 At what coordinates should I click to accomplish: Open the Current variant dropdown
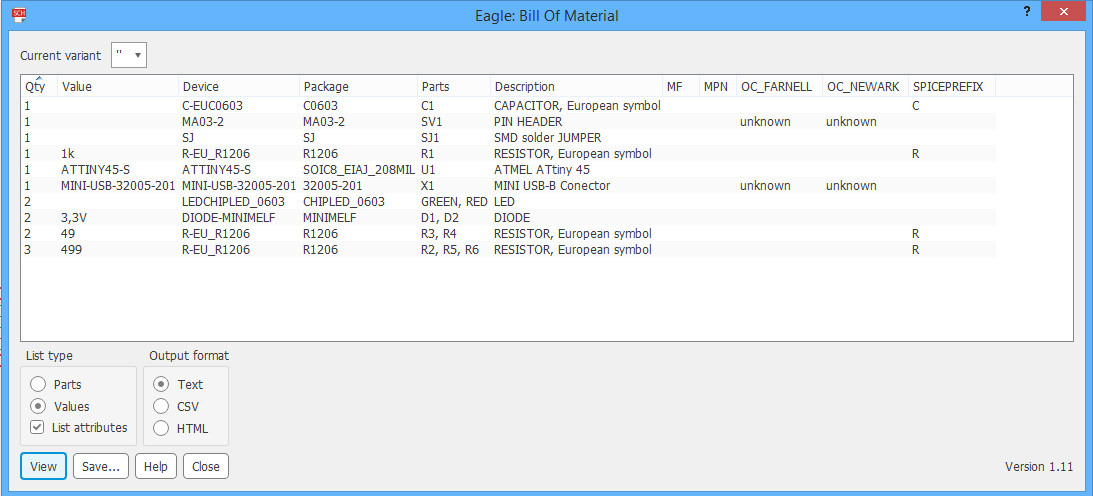click(x=130, y=55)
